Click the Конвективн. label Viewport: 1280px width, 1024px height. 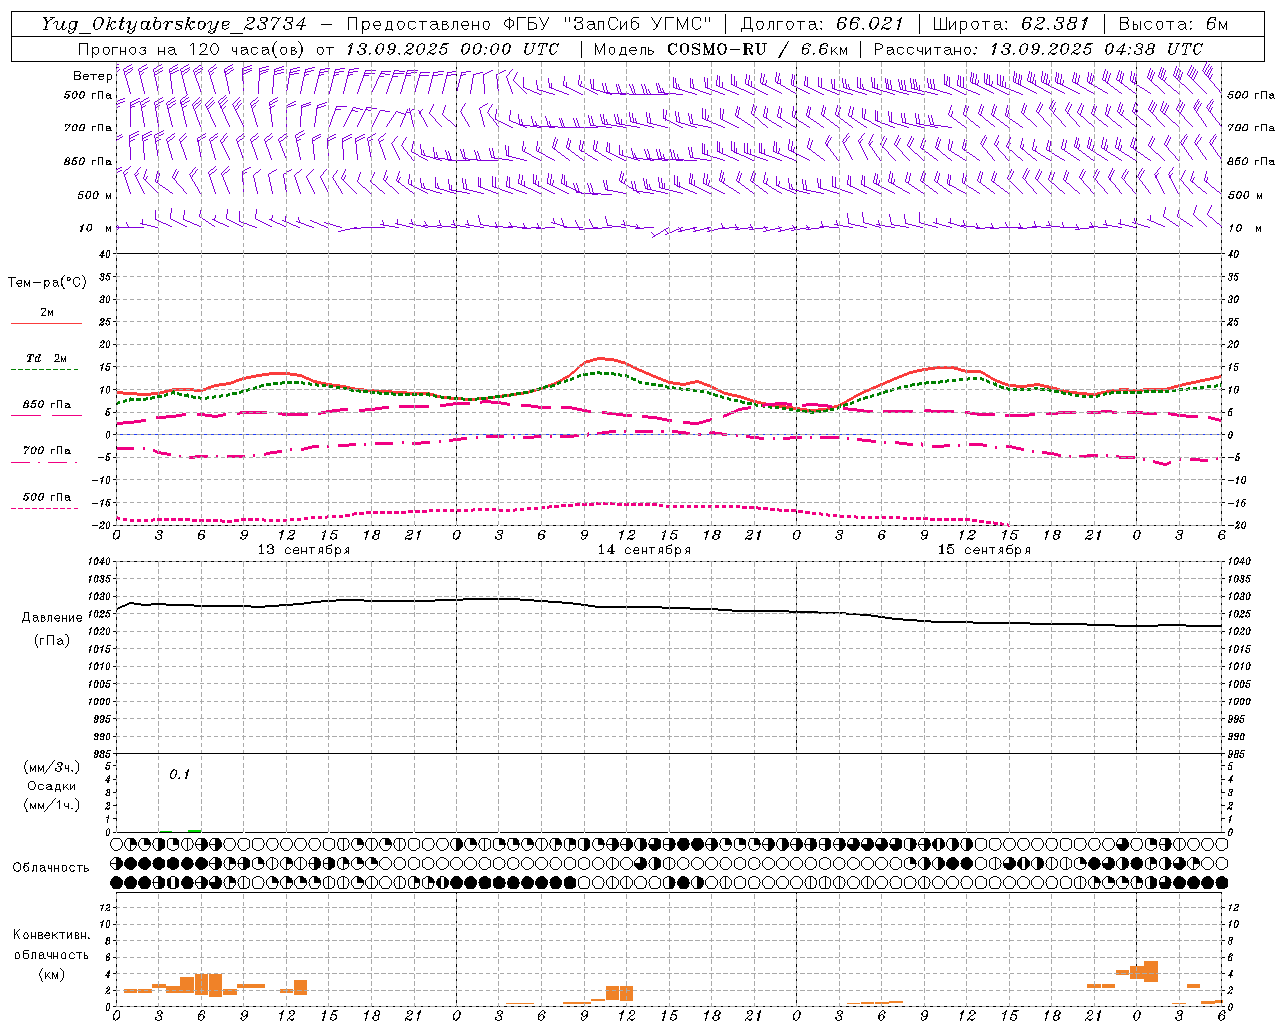click(x=52, y=935)
